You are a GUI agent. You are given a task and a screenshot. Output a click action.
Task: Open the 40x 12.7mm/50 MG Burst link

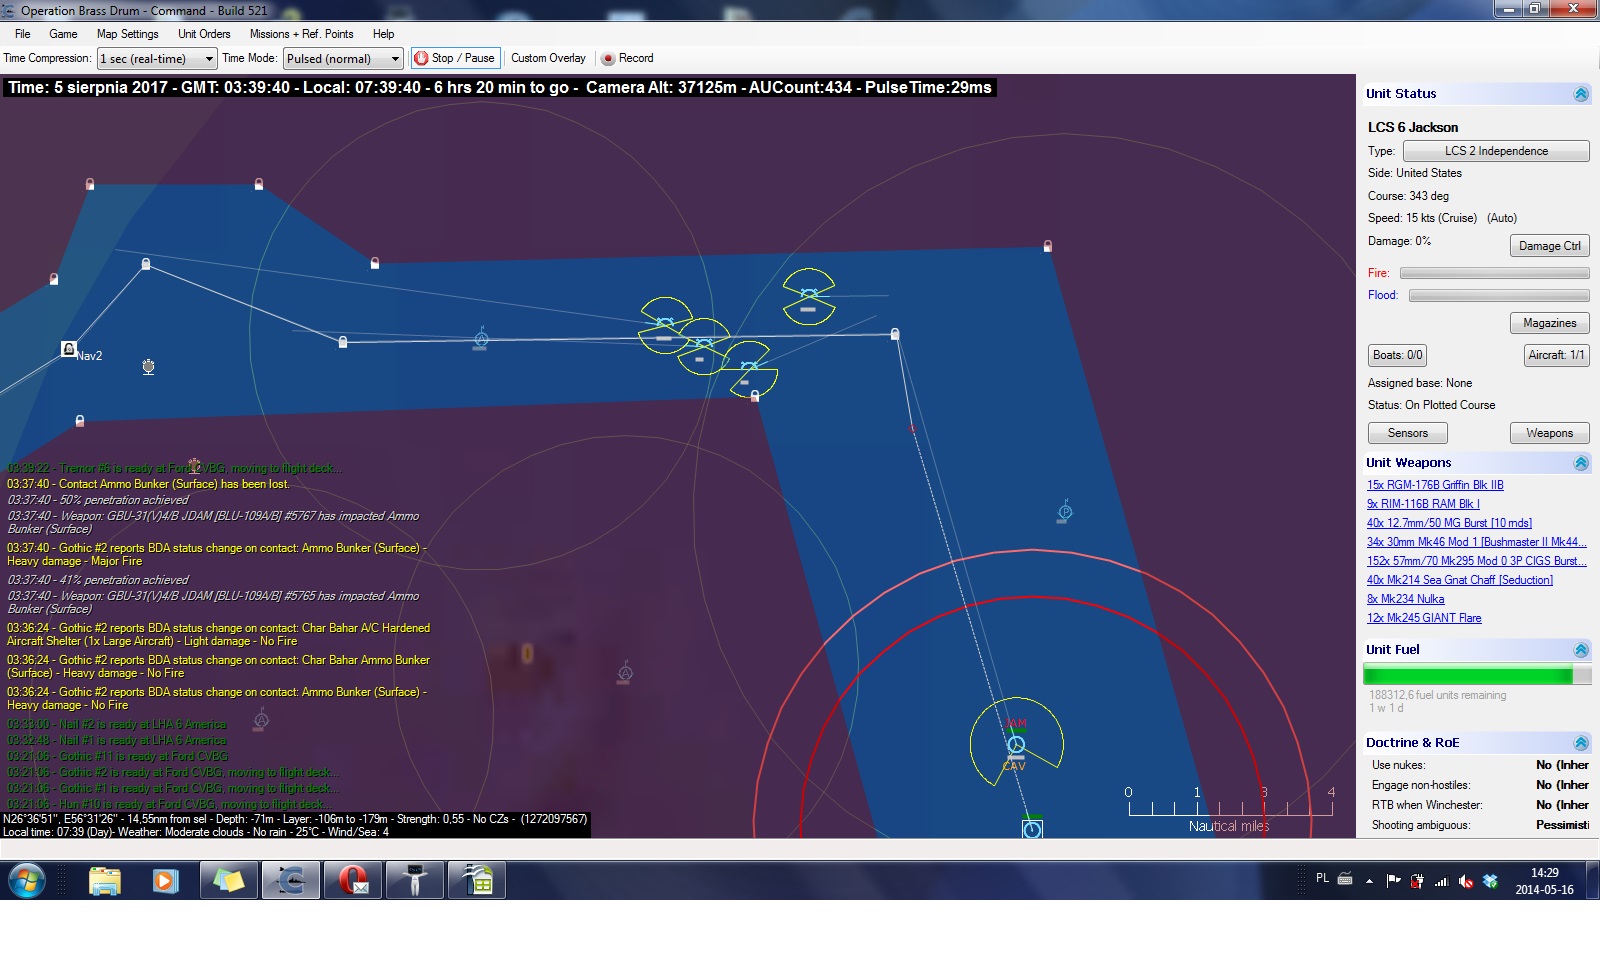[x=1449, y=523]
